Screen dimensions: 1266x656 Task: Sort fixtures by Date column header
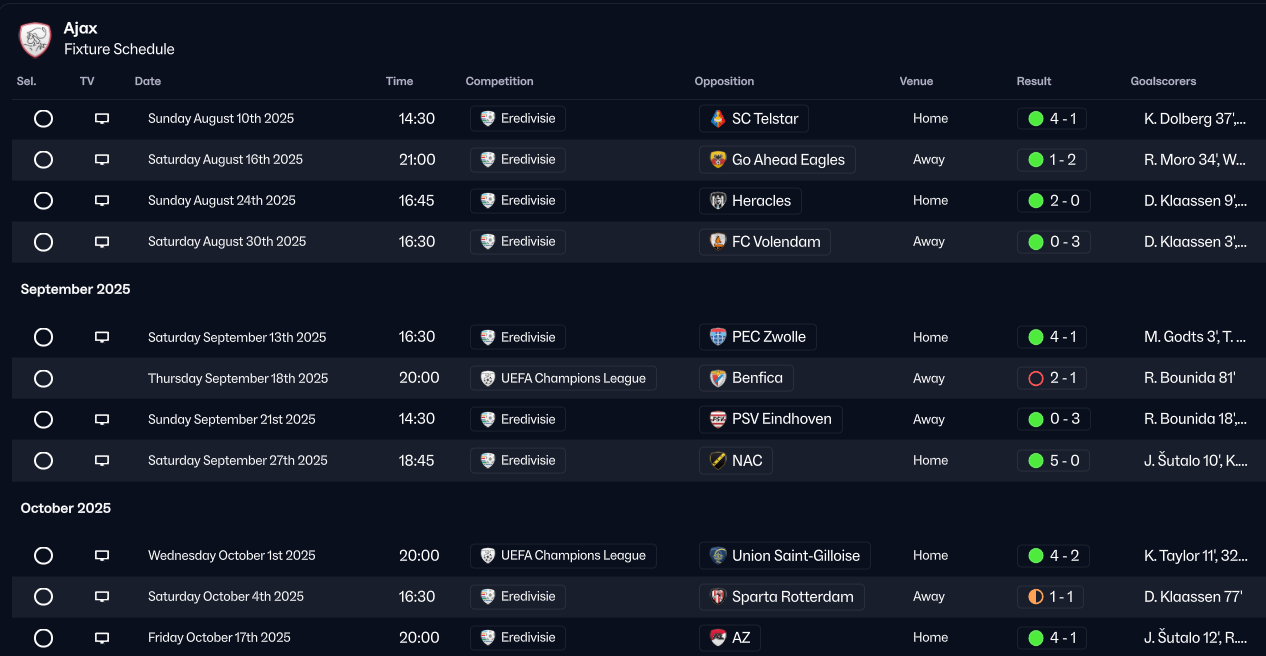click(148, 81)
